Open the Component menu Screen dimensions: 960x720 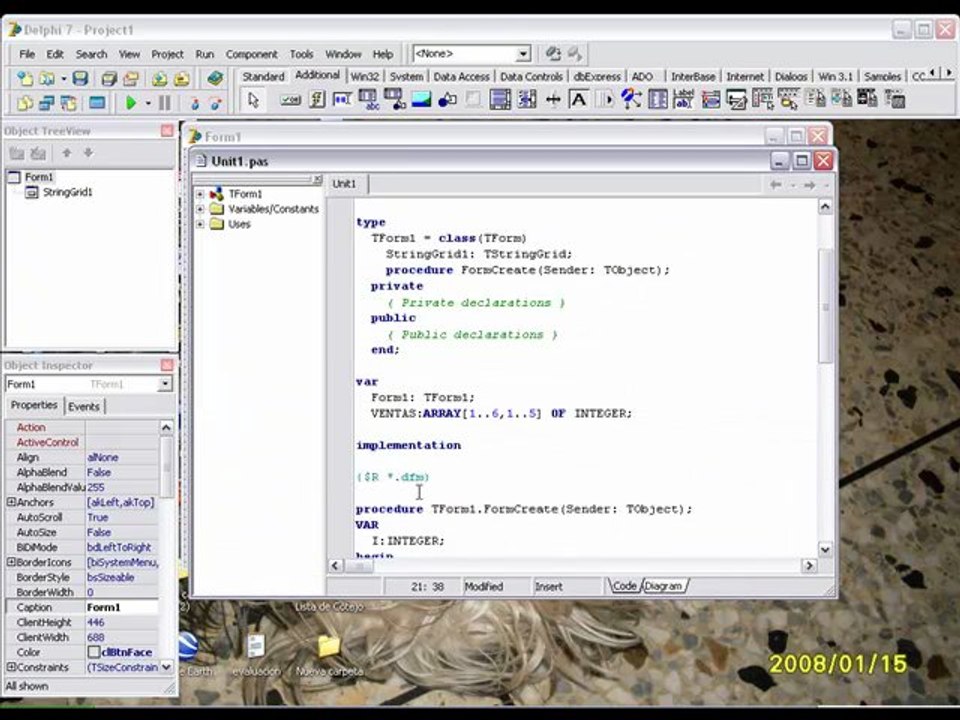tap(252, 54)
